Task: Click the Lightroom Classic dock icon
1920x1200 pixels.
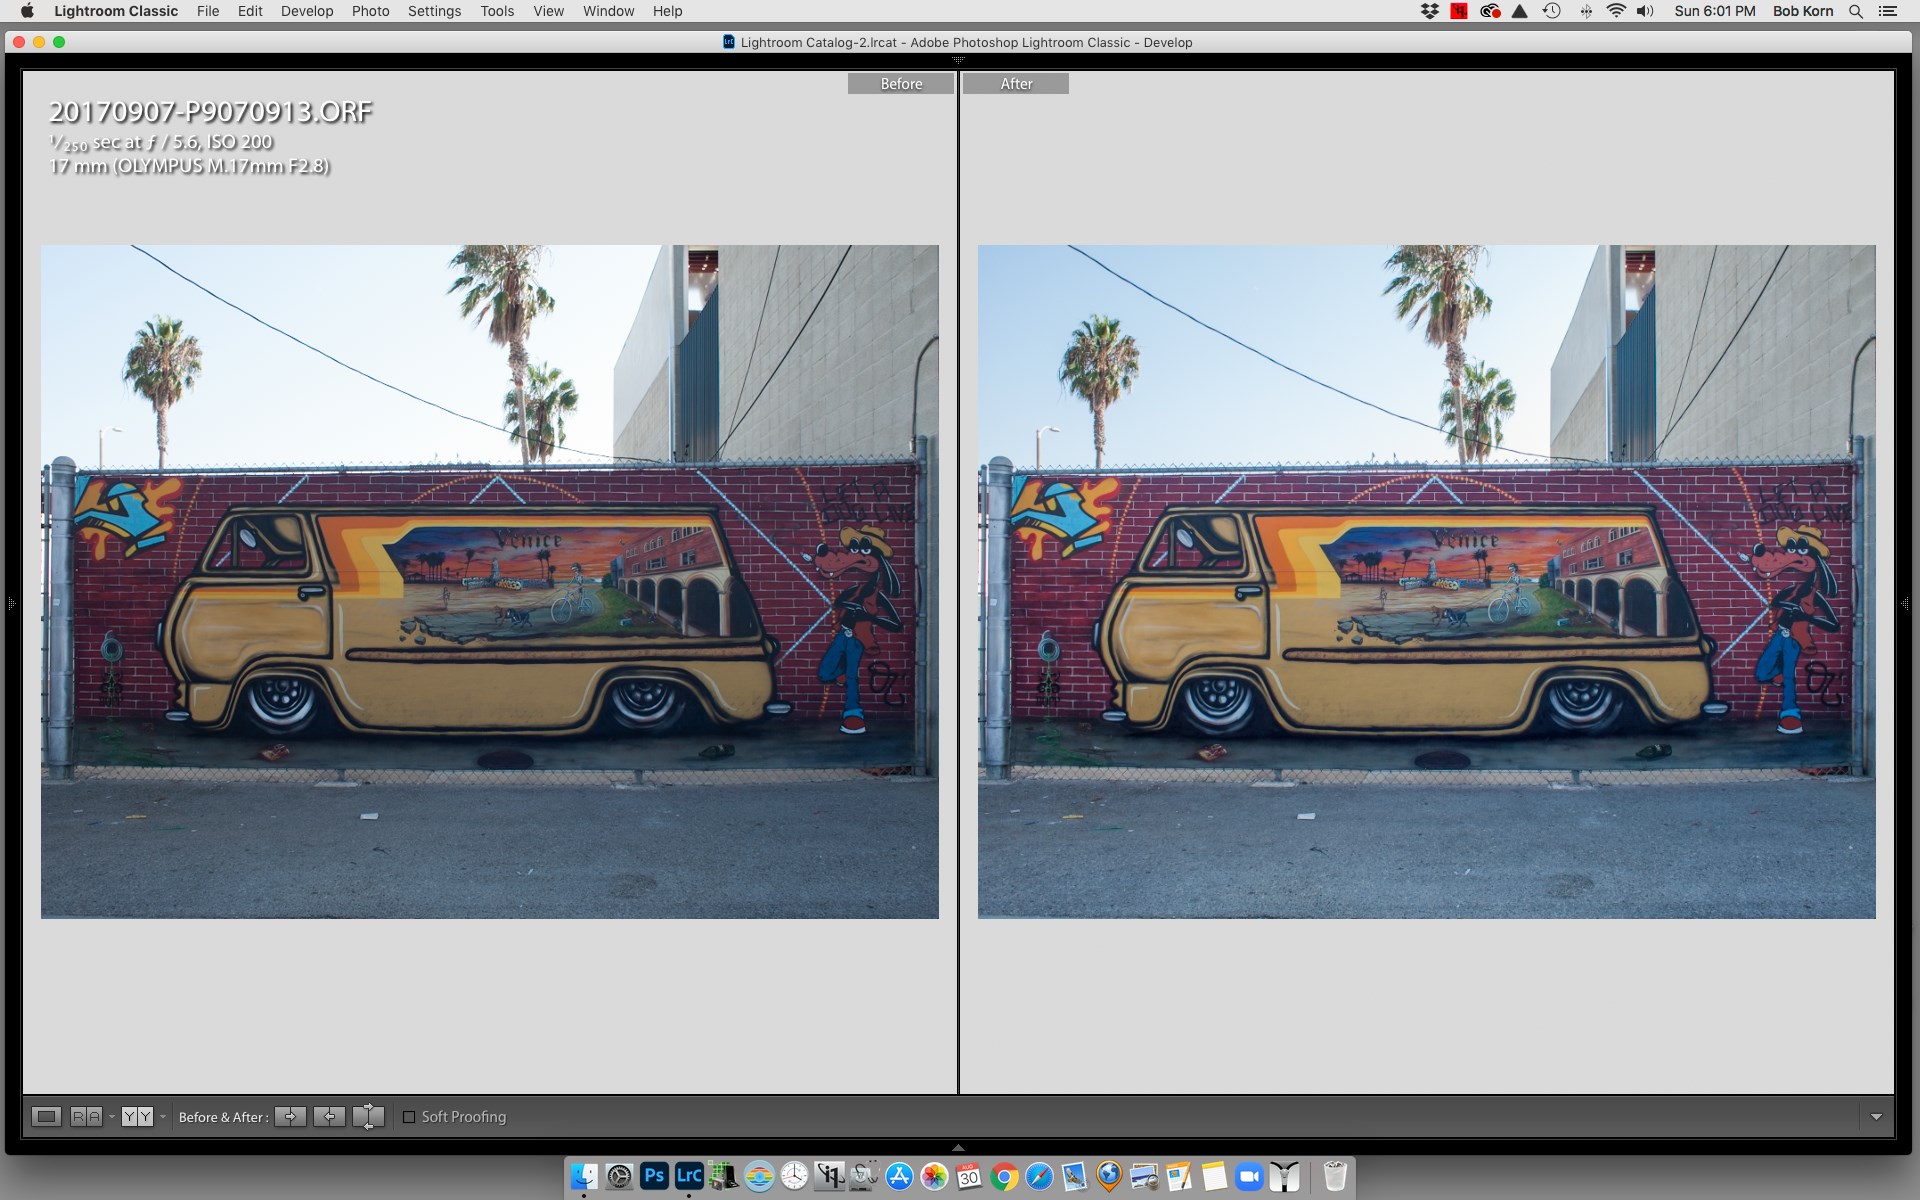Action: point(689,1176)
